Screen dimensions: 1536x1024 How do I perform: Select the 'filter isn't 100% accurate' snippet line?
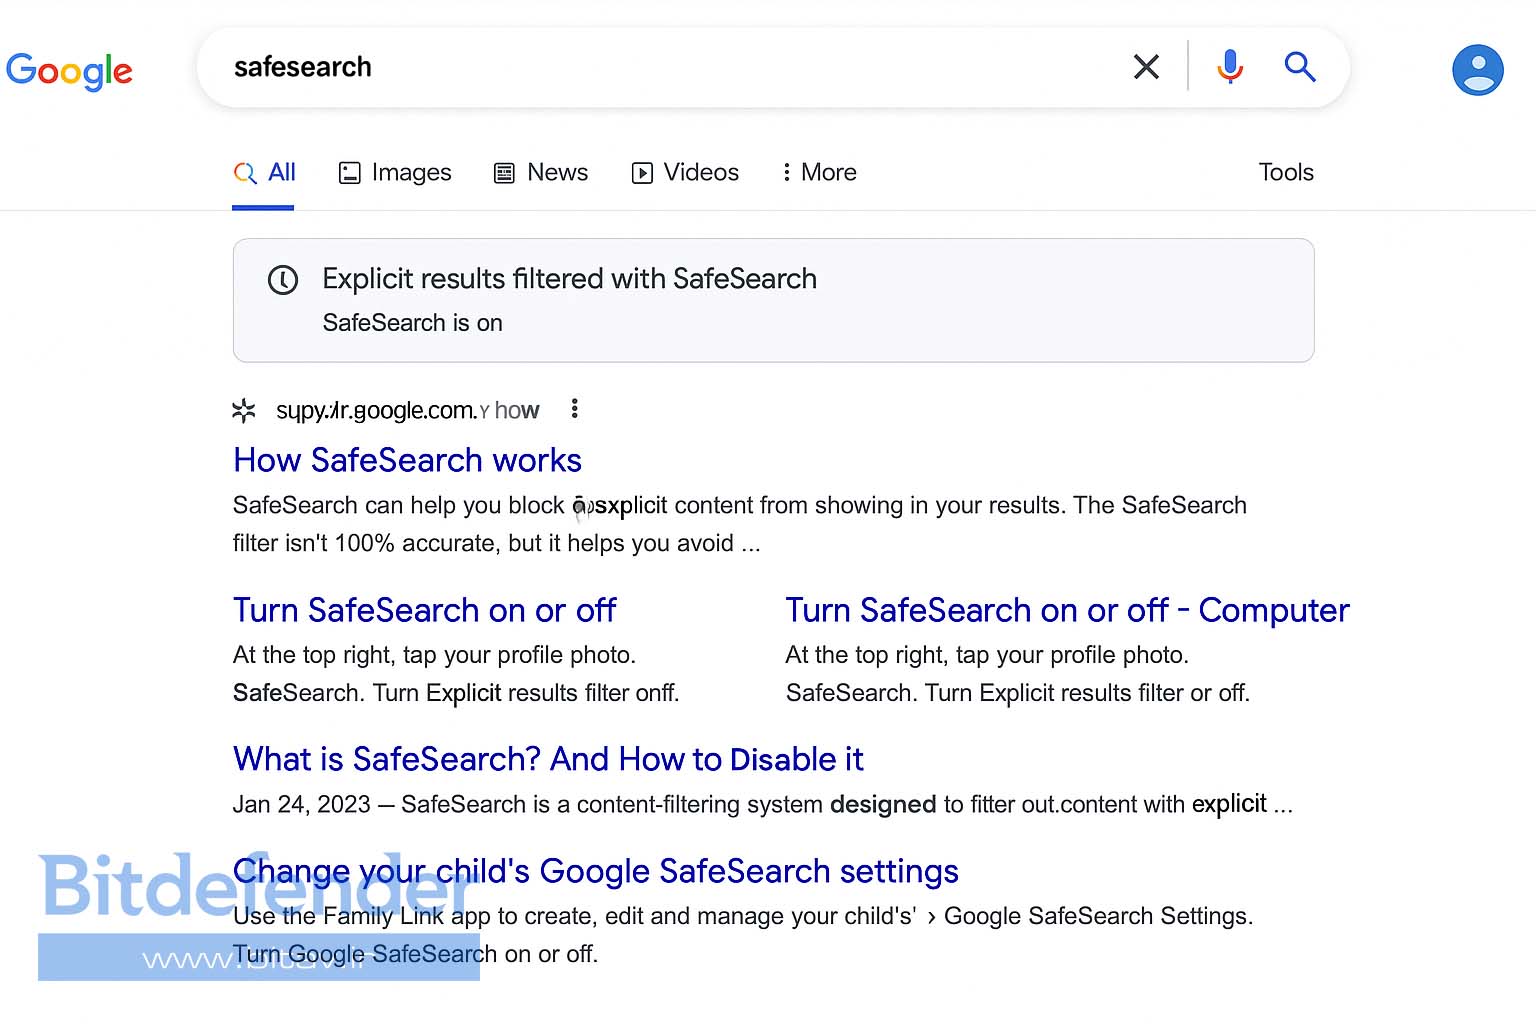point(497,543)
